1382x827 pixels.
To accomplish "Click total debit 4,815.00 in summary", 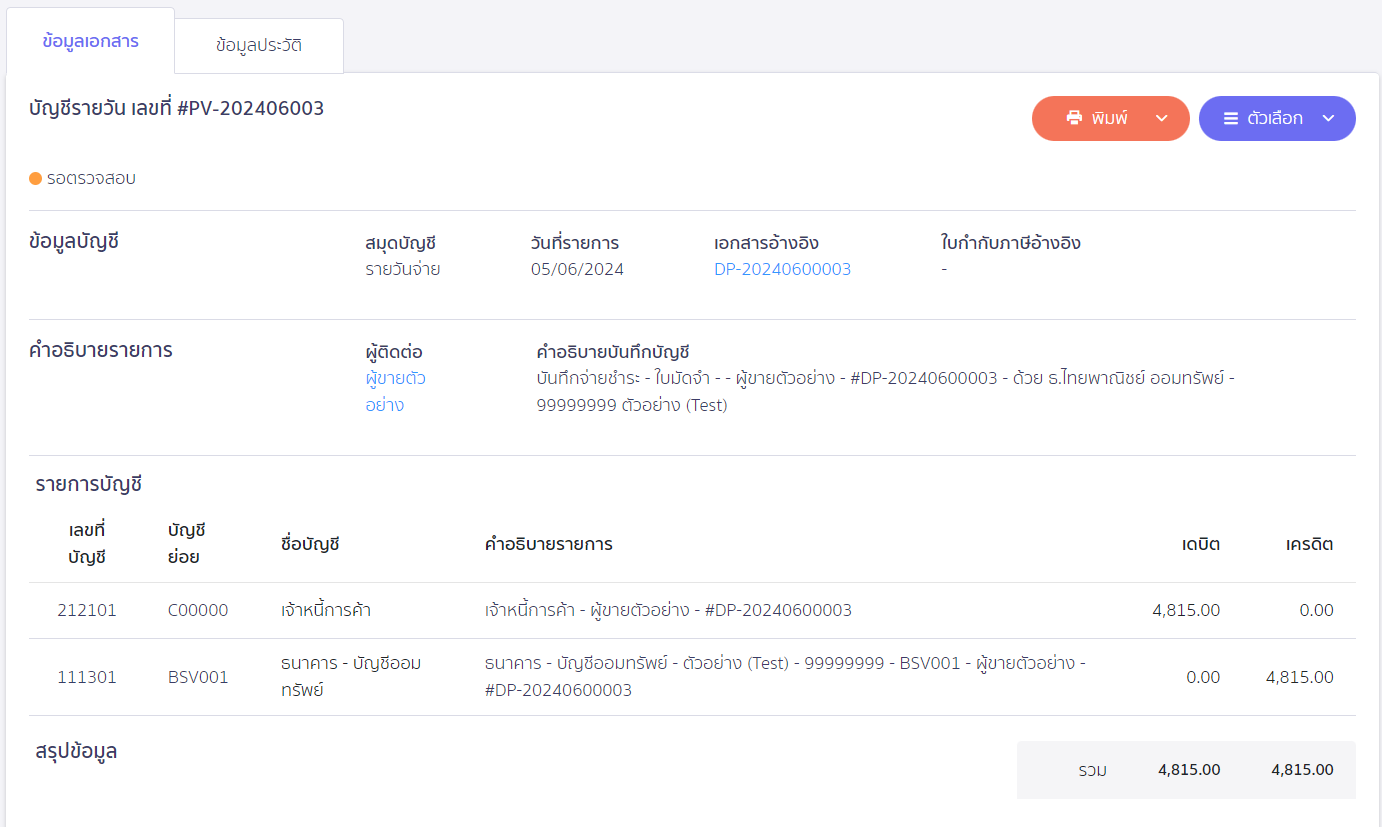I will (x=1189, y=770).
